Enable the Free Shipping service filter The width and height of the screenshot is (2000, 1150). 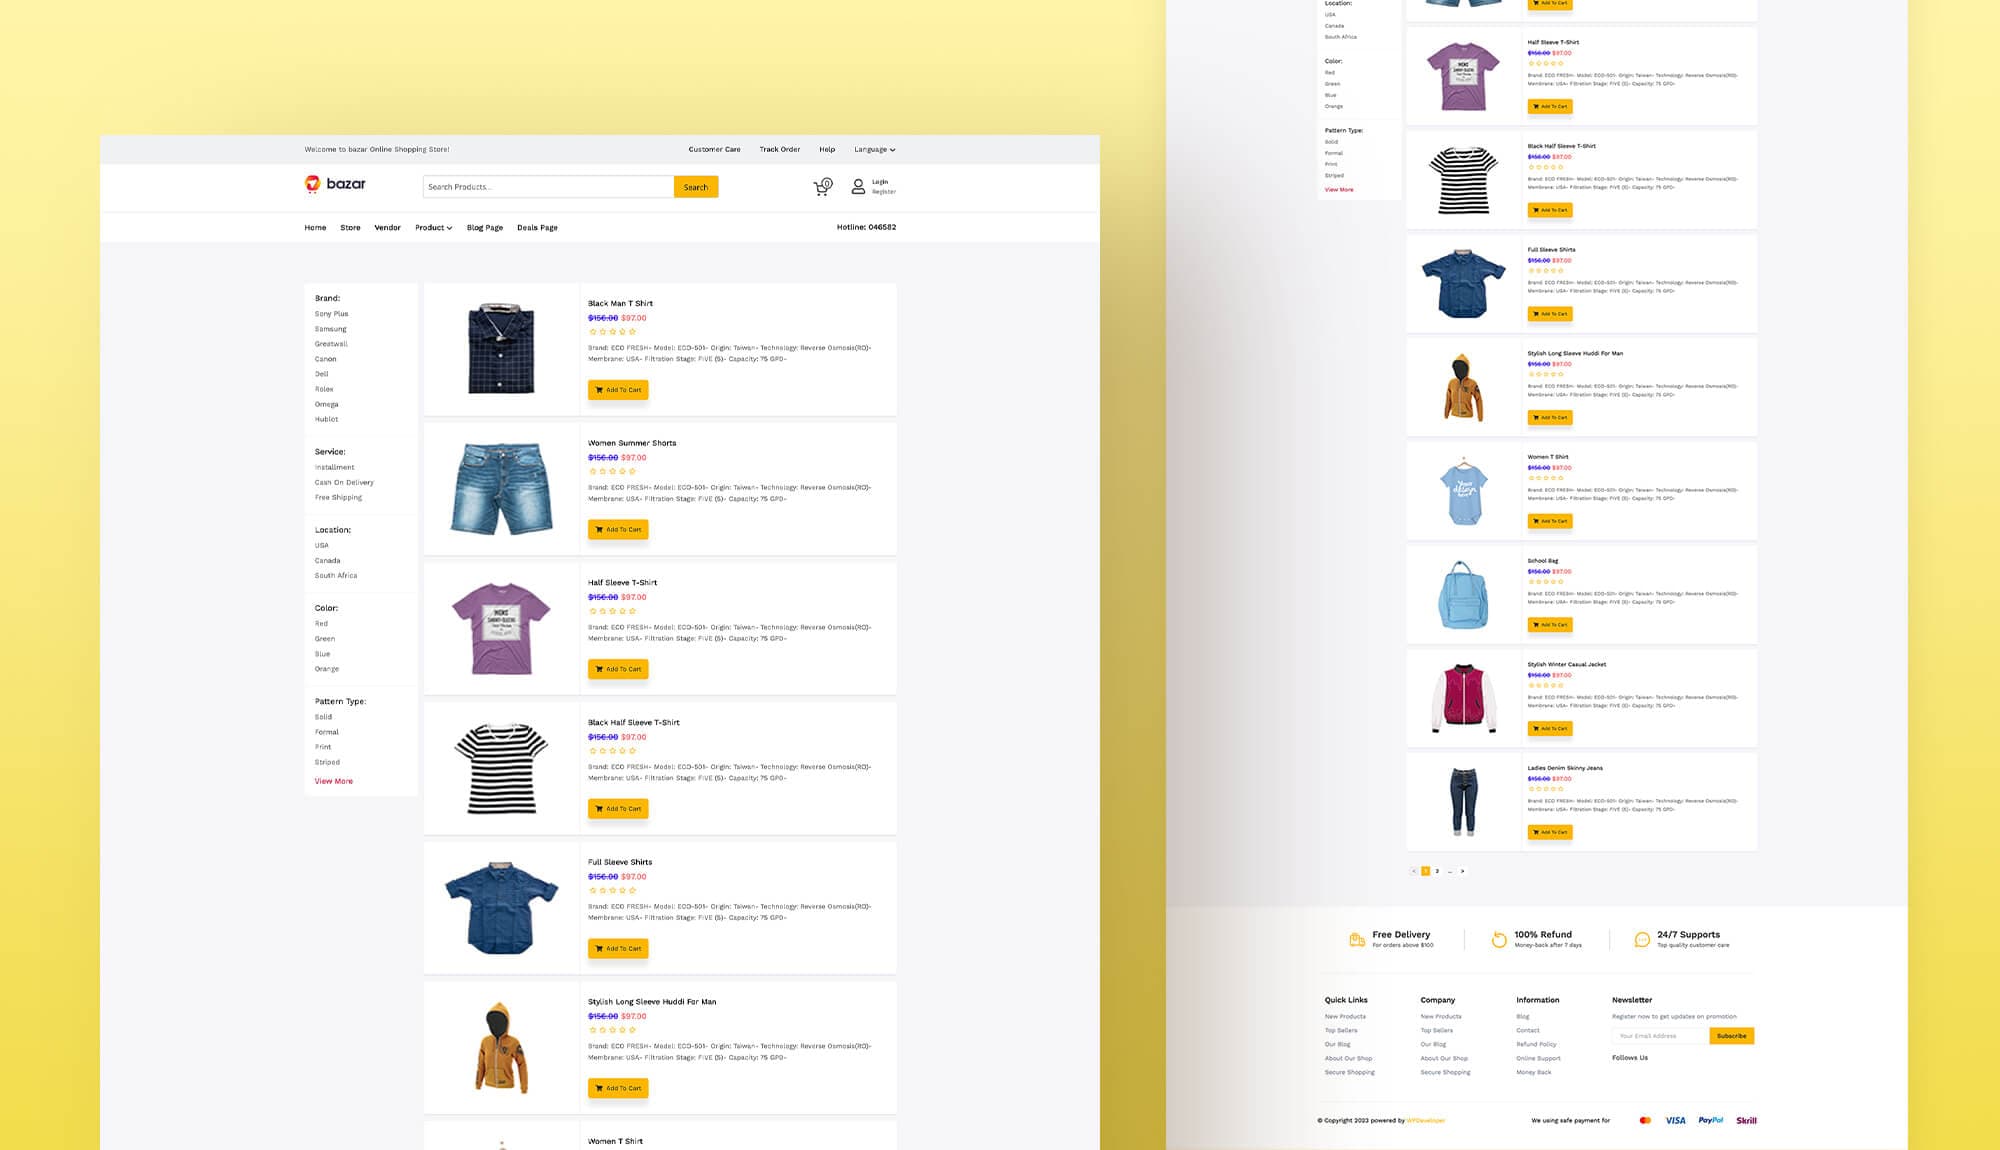[x=339, y=496]
